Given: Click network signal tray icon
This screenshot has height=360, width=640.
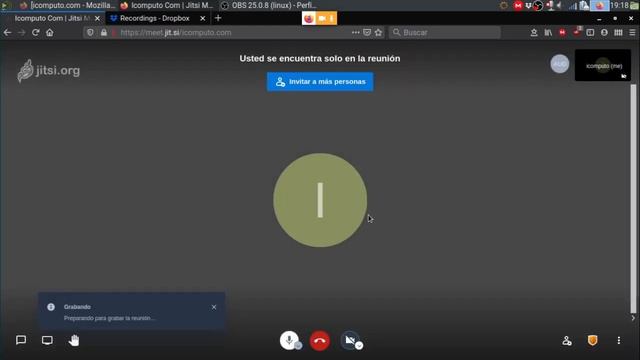Looking at the screenshot, I should coord(573,5).
